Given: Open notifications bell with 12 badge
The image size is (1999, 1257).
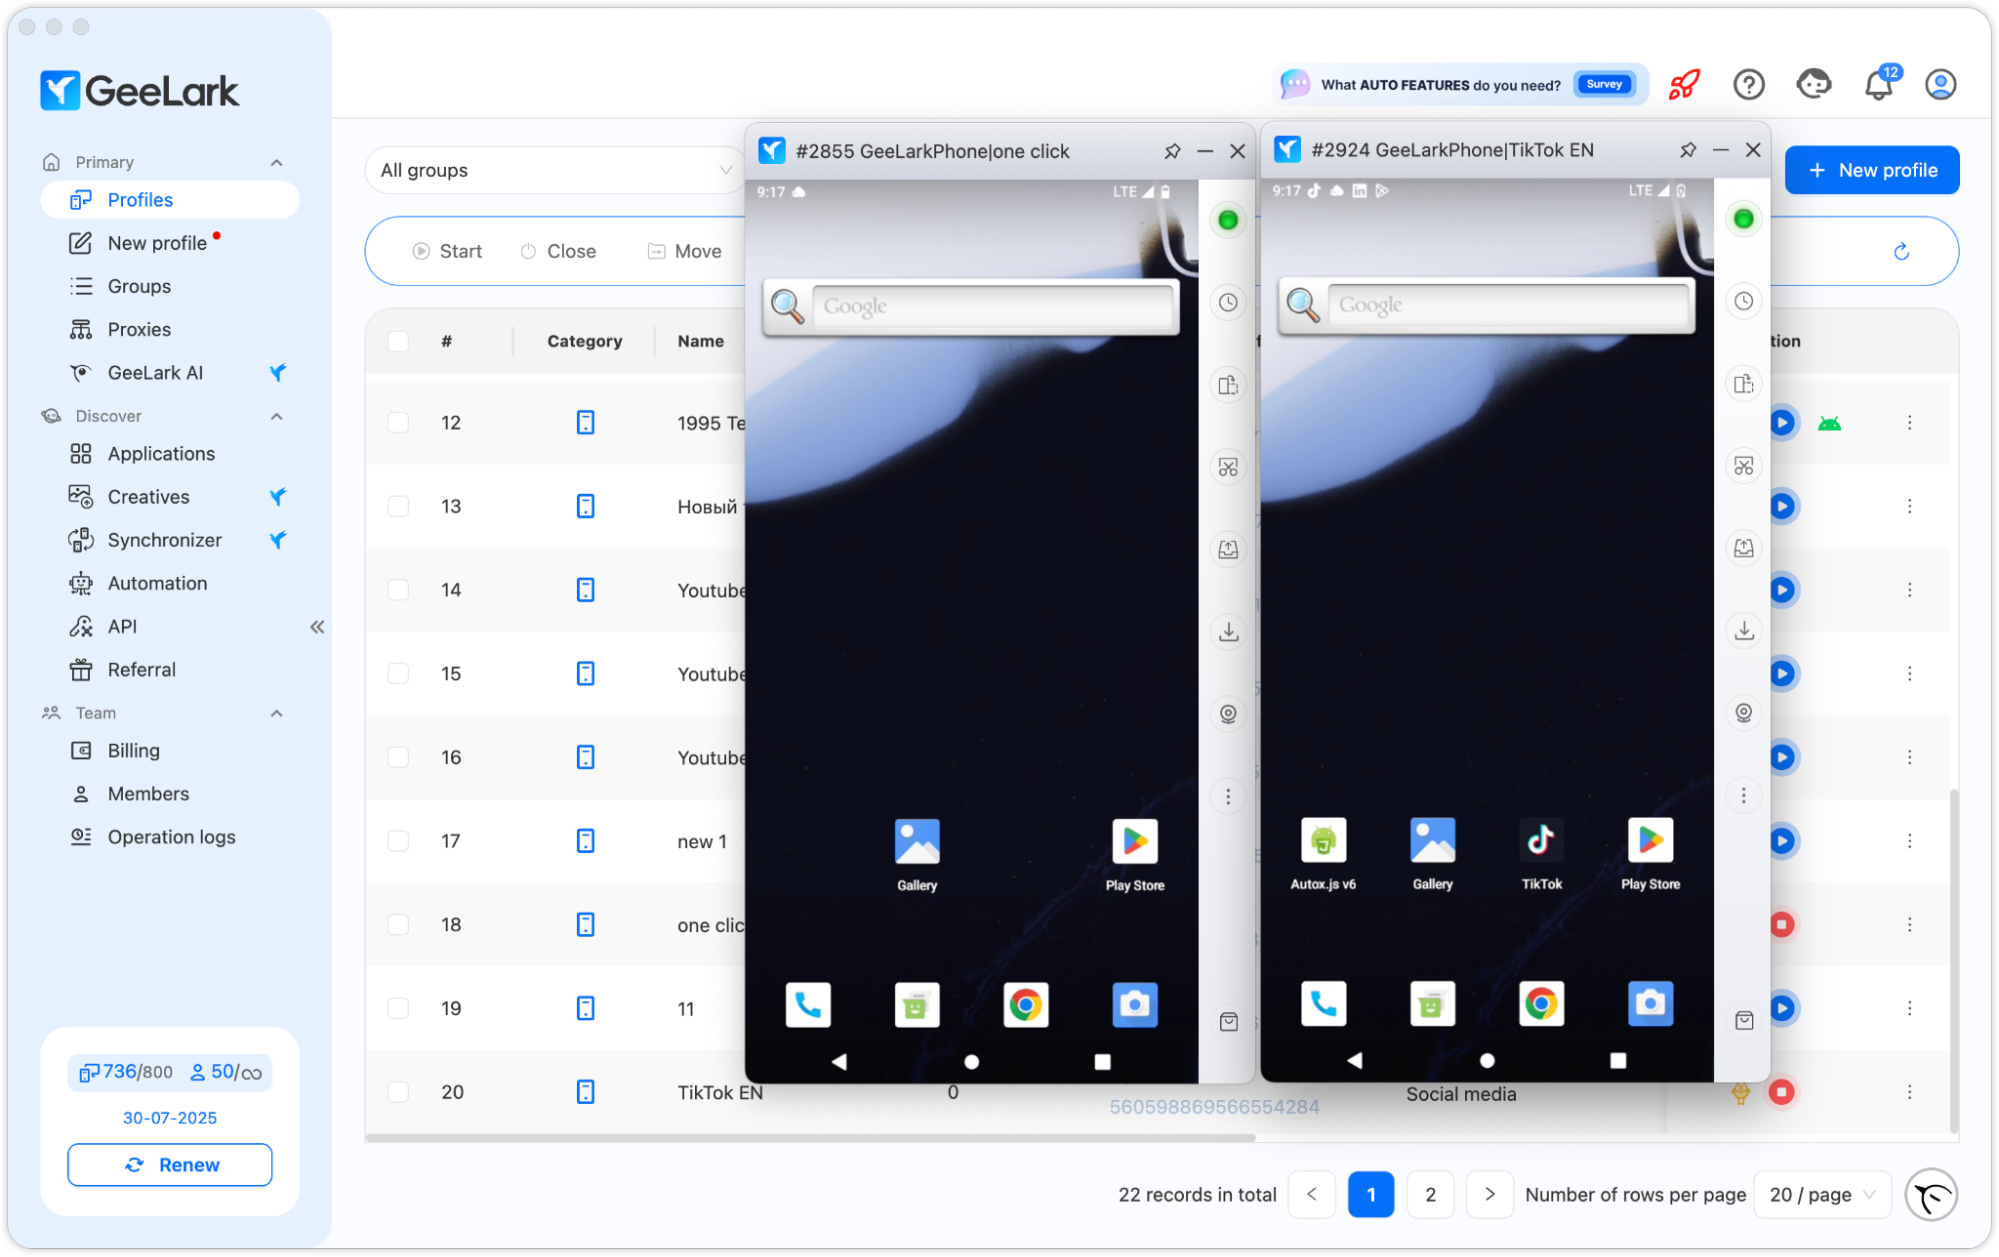Looking at the screenshot, I should pos(1879,85).
